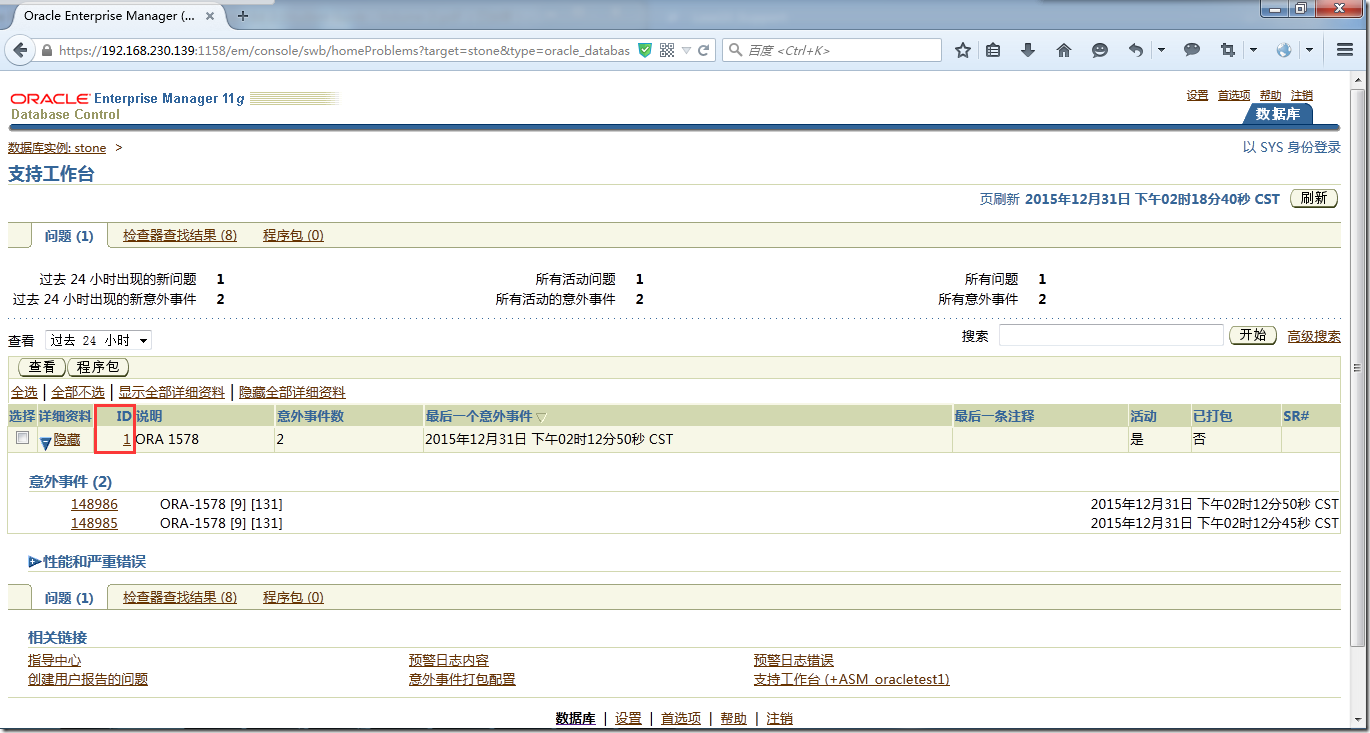Select upper 问题 (1) tab
The width and height of the screenshot is (1370, 733).
click(x=69, y=236)
